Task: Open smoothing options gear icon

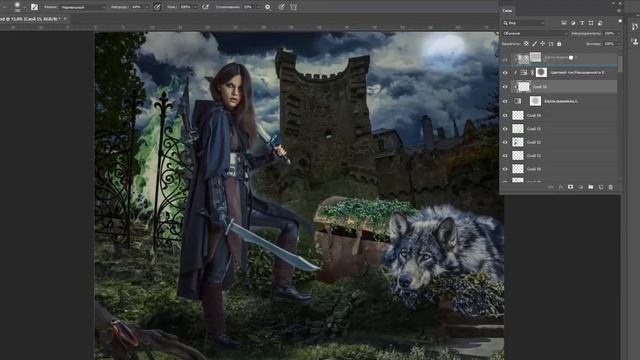Action: click(x=267, y=7)
